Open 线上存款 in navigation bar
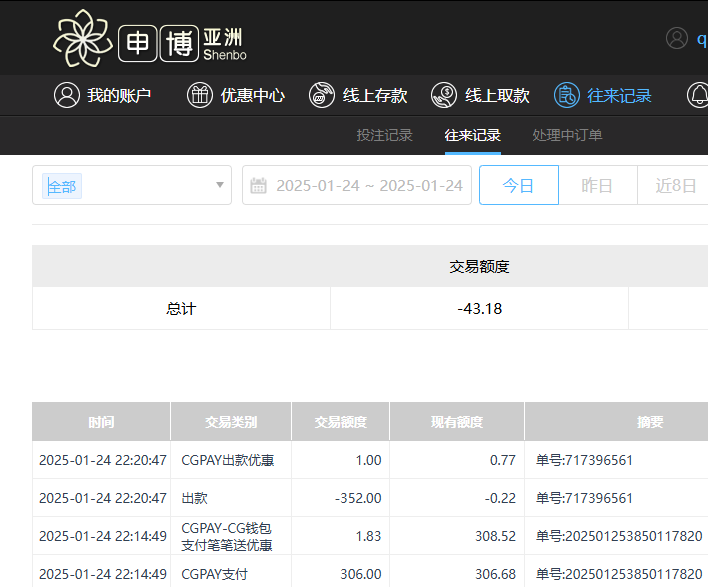The image size is (708, 587). (375, 96)
